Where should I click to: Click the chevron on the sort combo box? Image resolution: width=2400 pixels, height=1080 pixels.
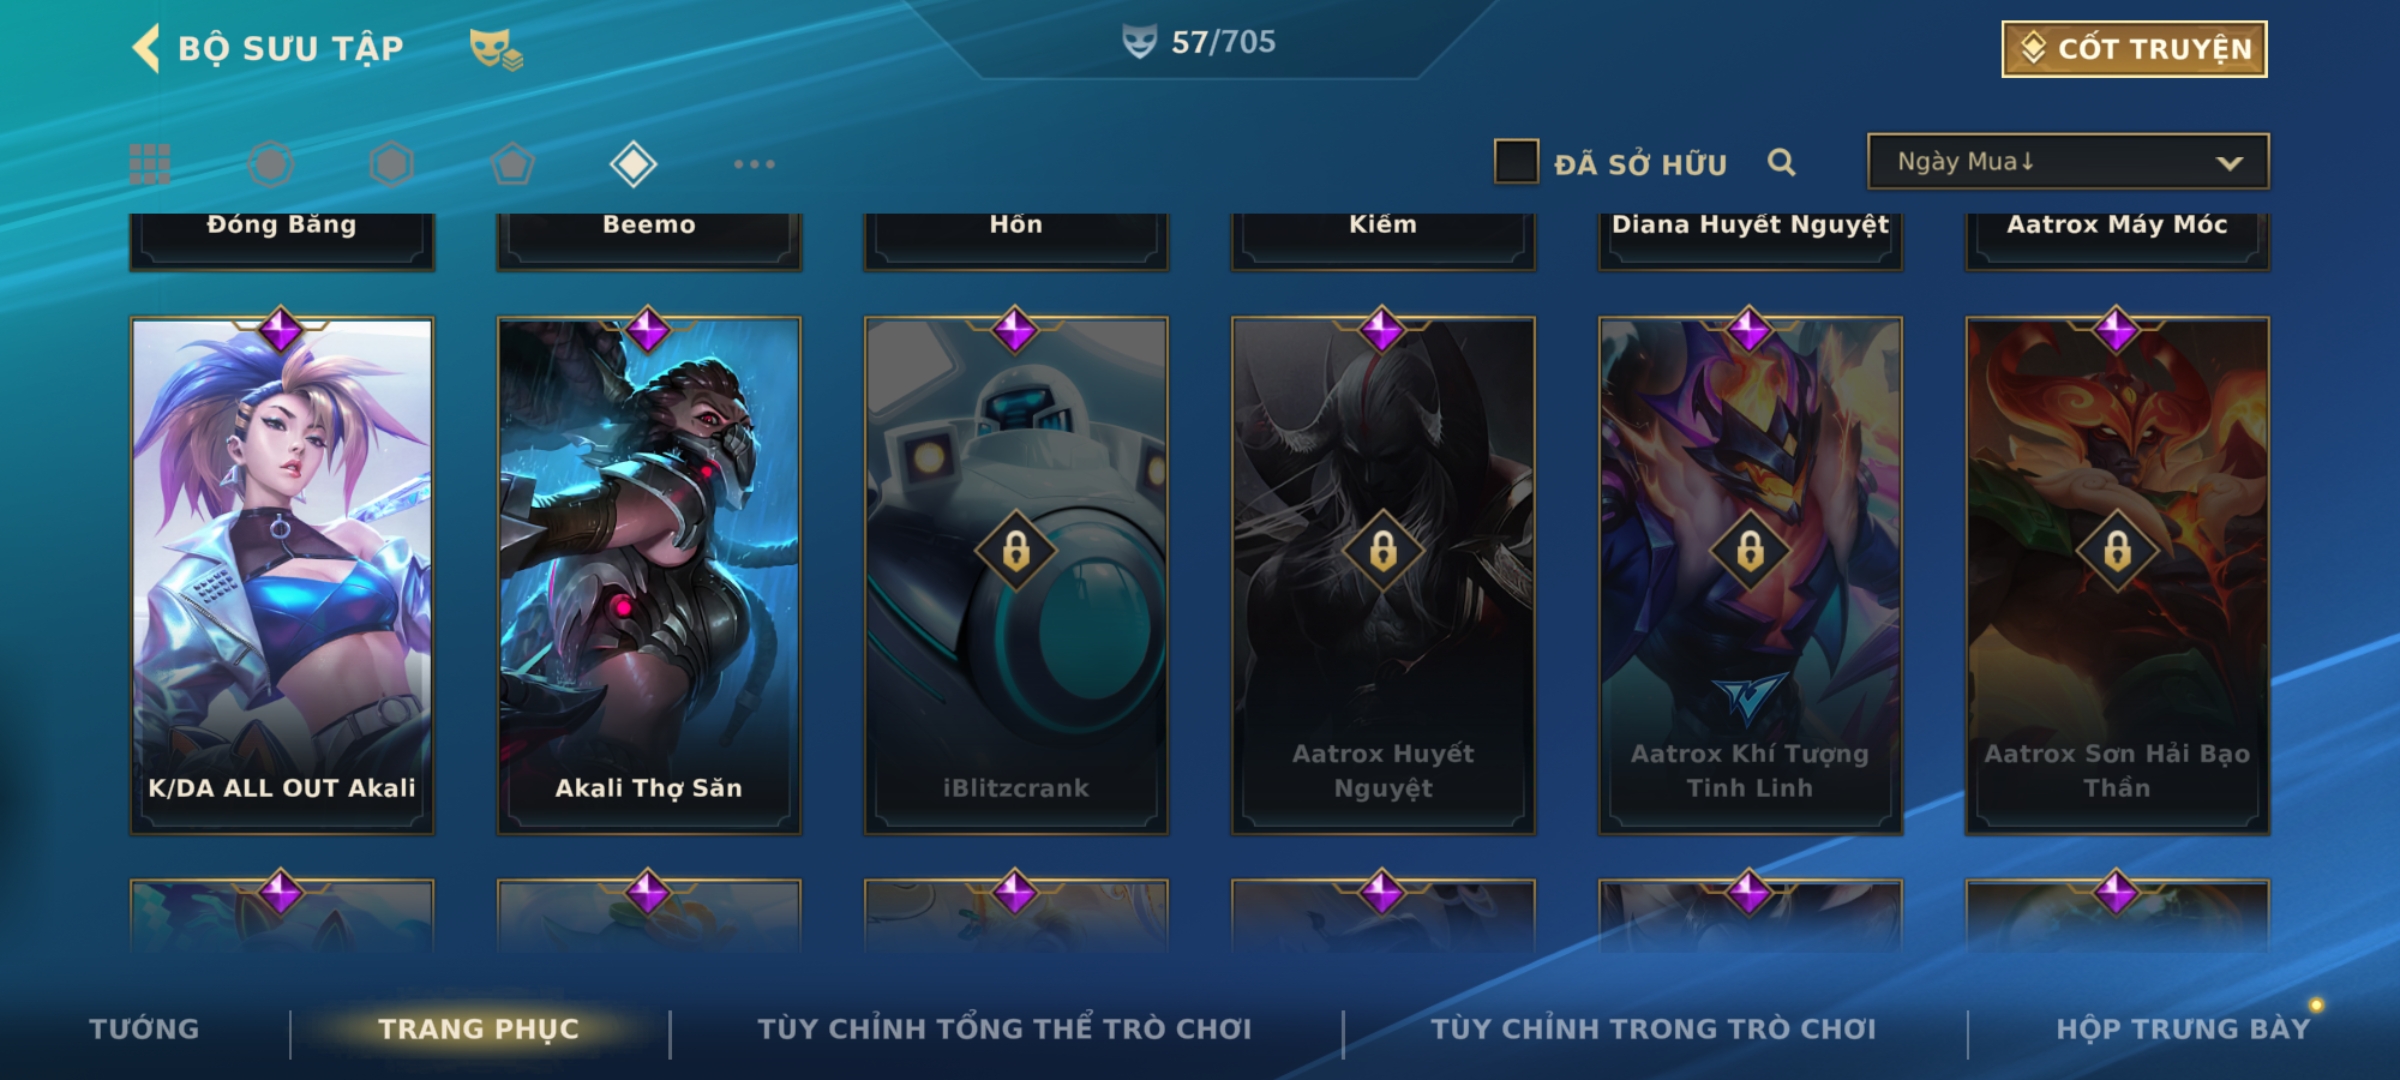click(x=2229, y=163)
